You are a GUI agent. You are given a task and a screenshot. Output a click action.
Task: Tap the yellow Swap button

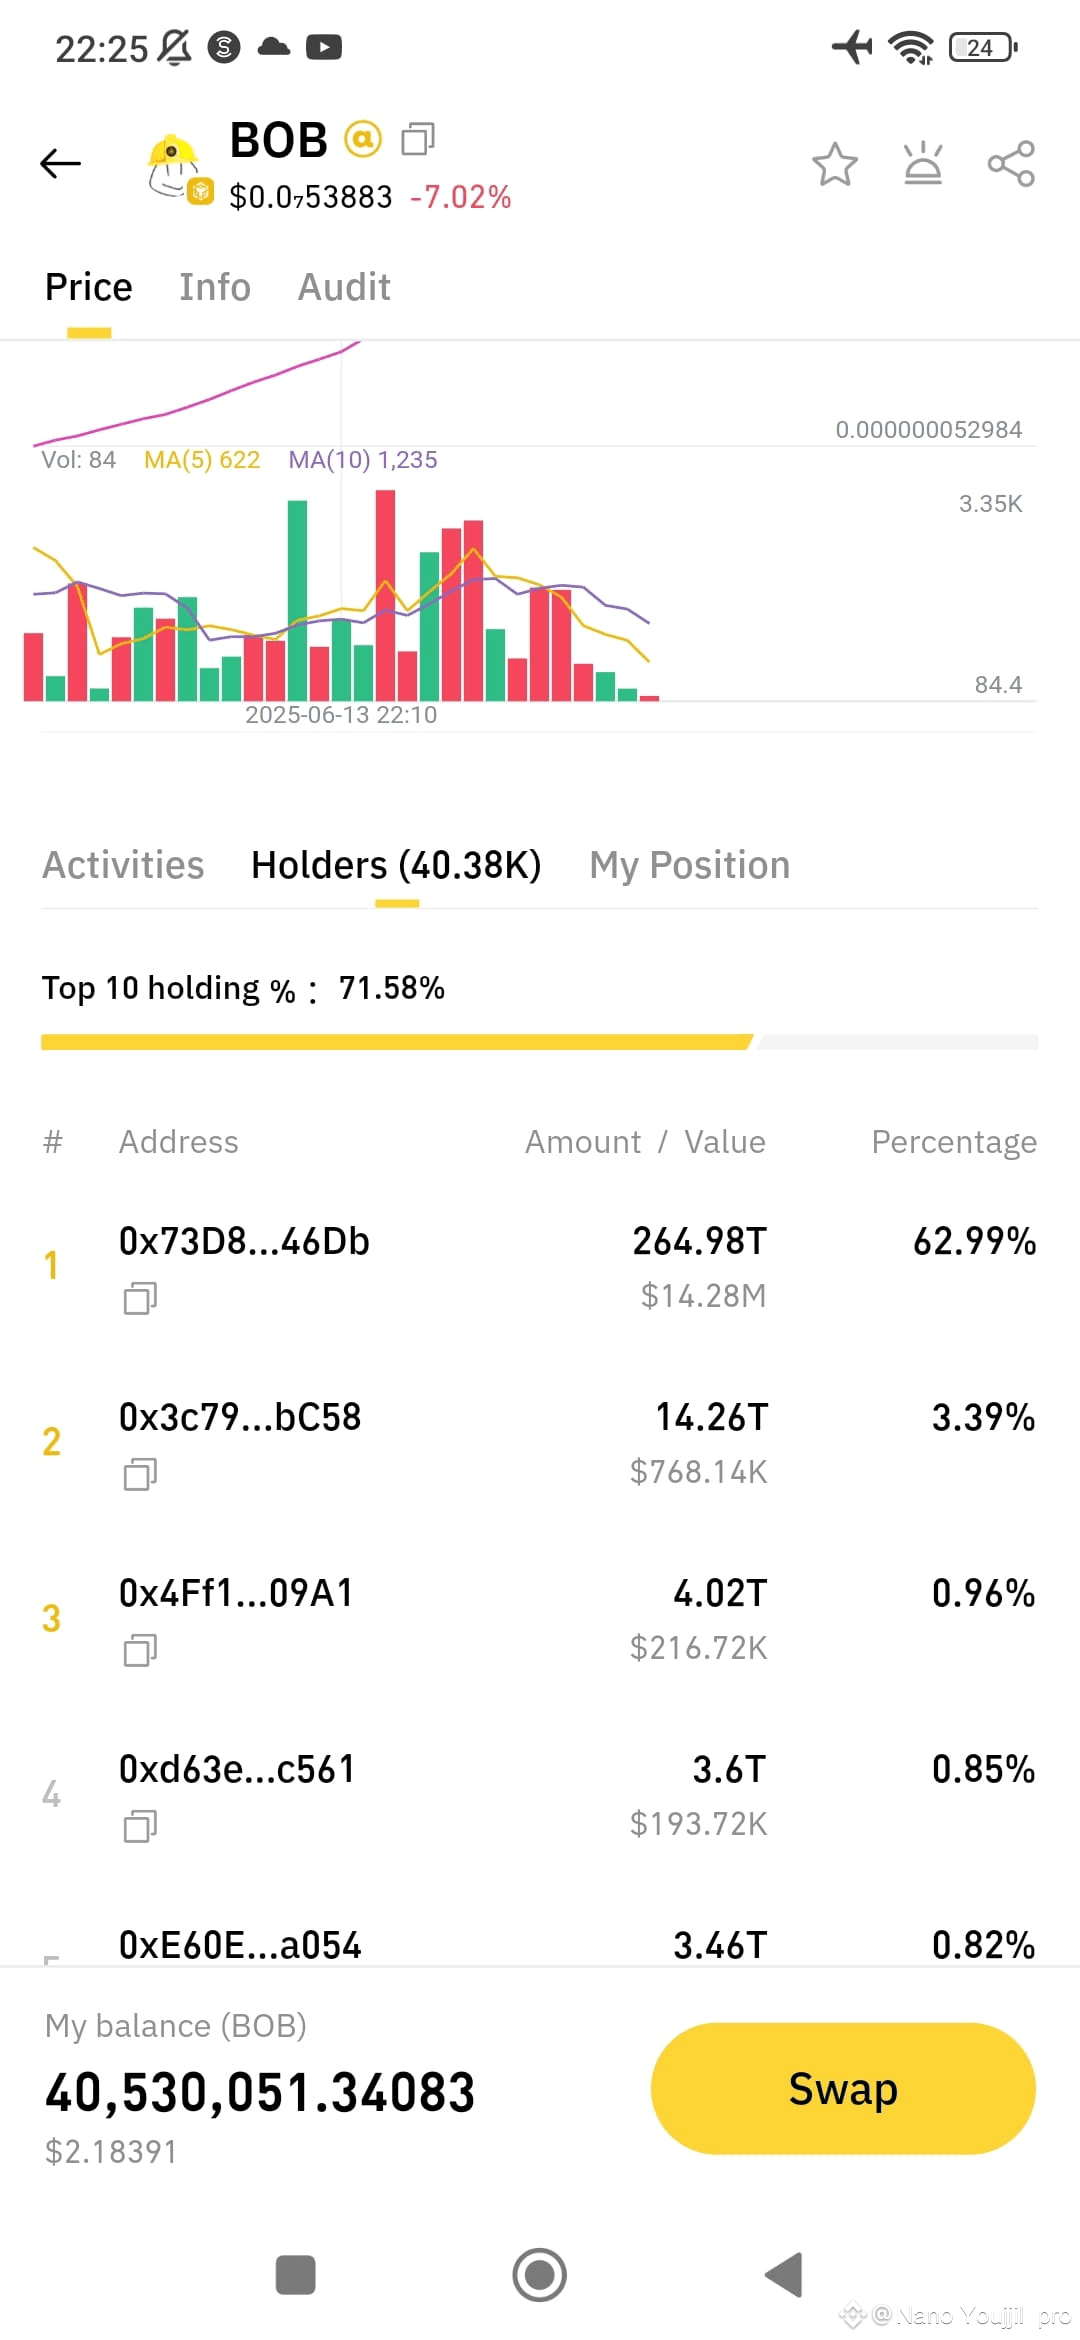coord(843,2088)
